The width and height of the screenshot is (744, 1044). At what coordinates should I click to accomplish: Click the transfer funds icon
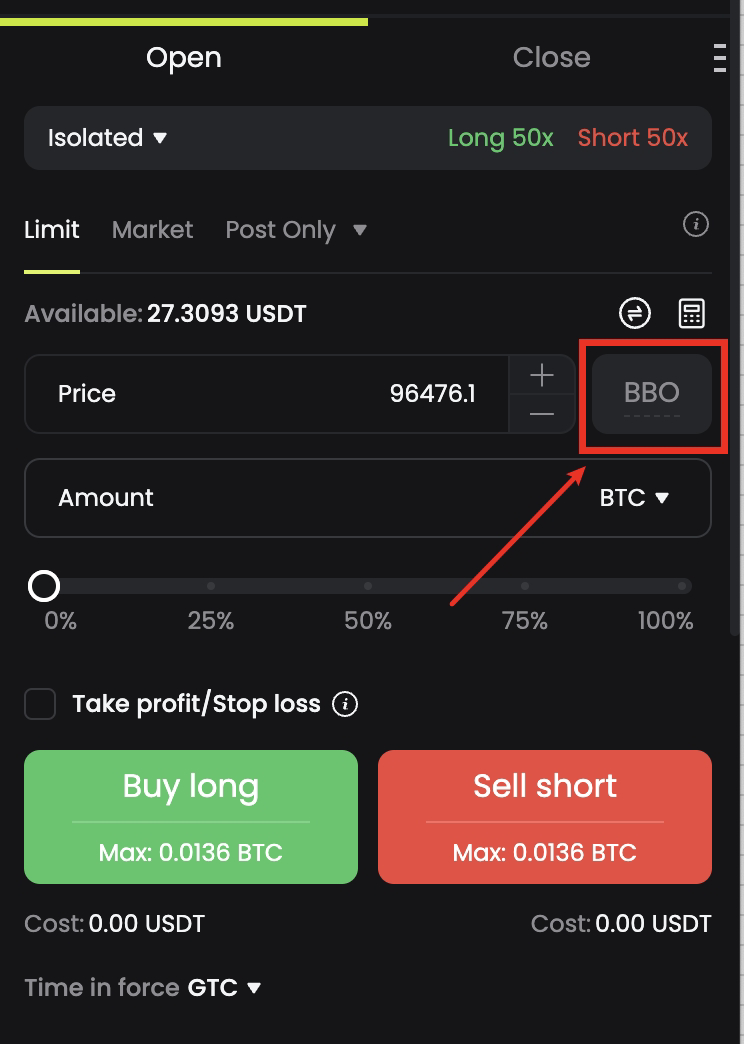point(635,313)
